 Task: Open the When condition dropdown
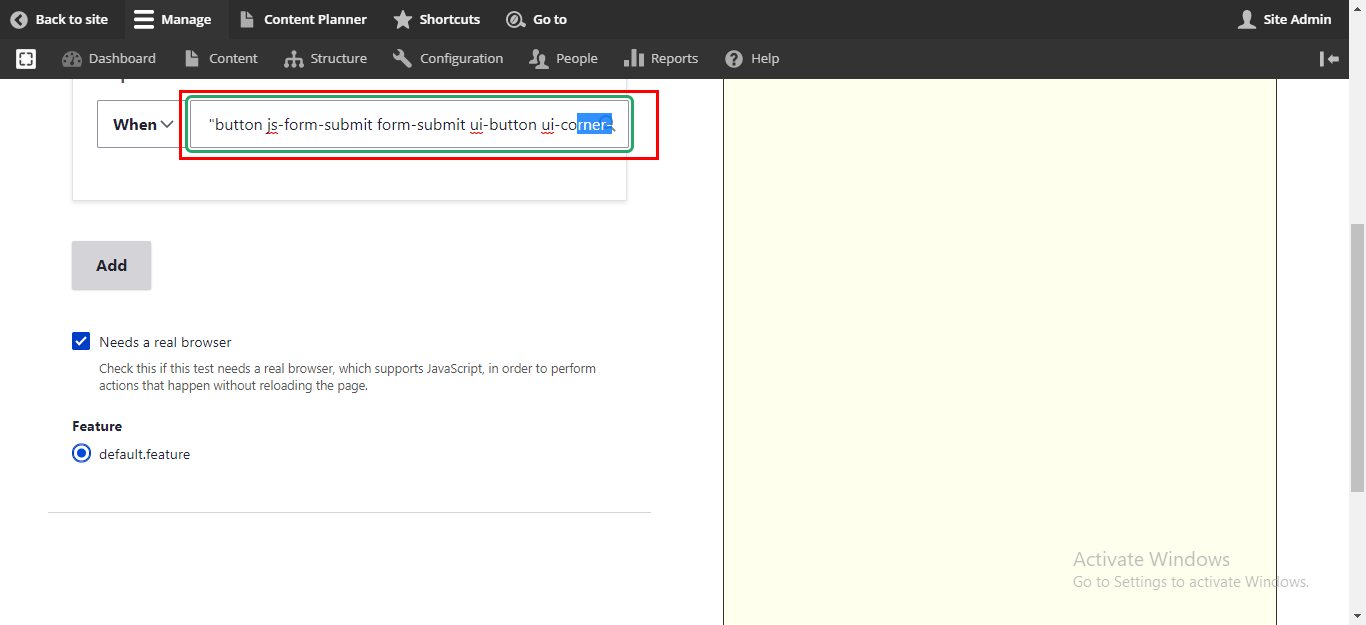click(140, 124)
